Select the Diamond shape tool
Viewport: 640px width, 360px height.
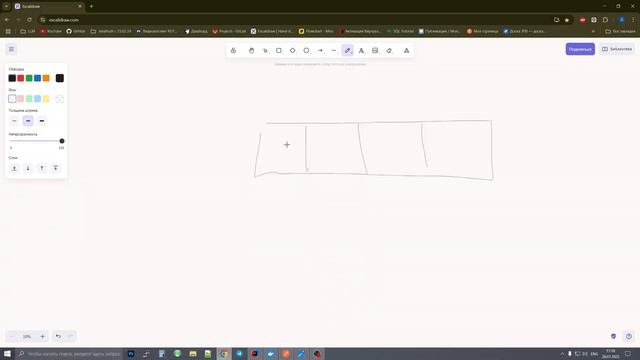[293, 51]
